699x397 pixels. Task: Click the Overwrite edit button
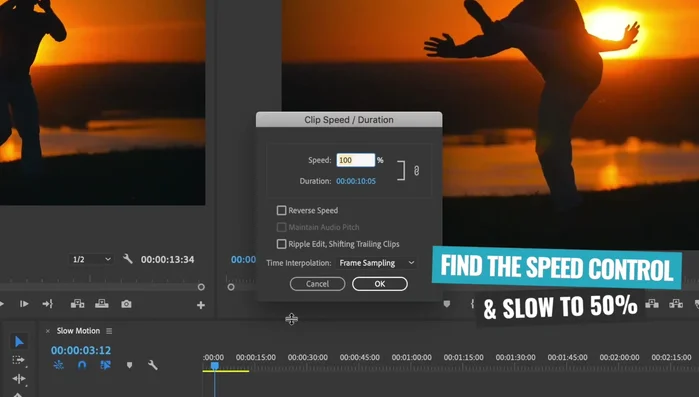[102, 304]
